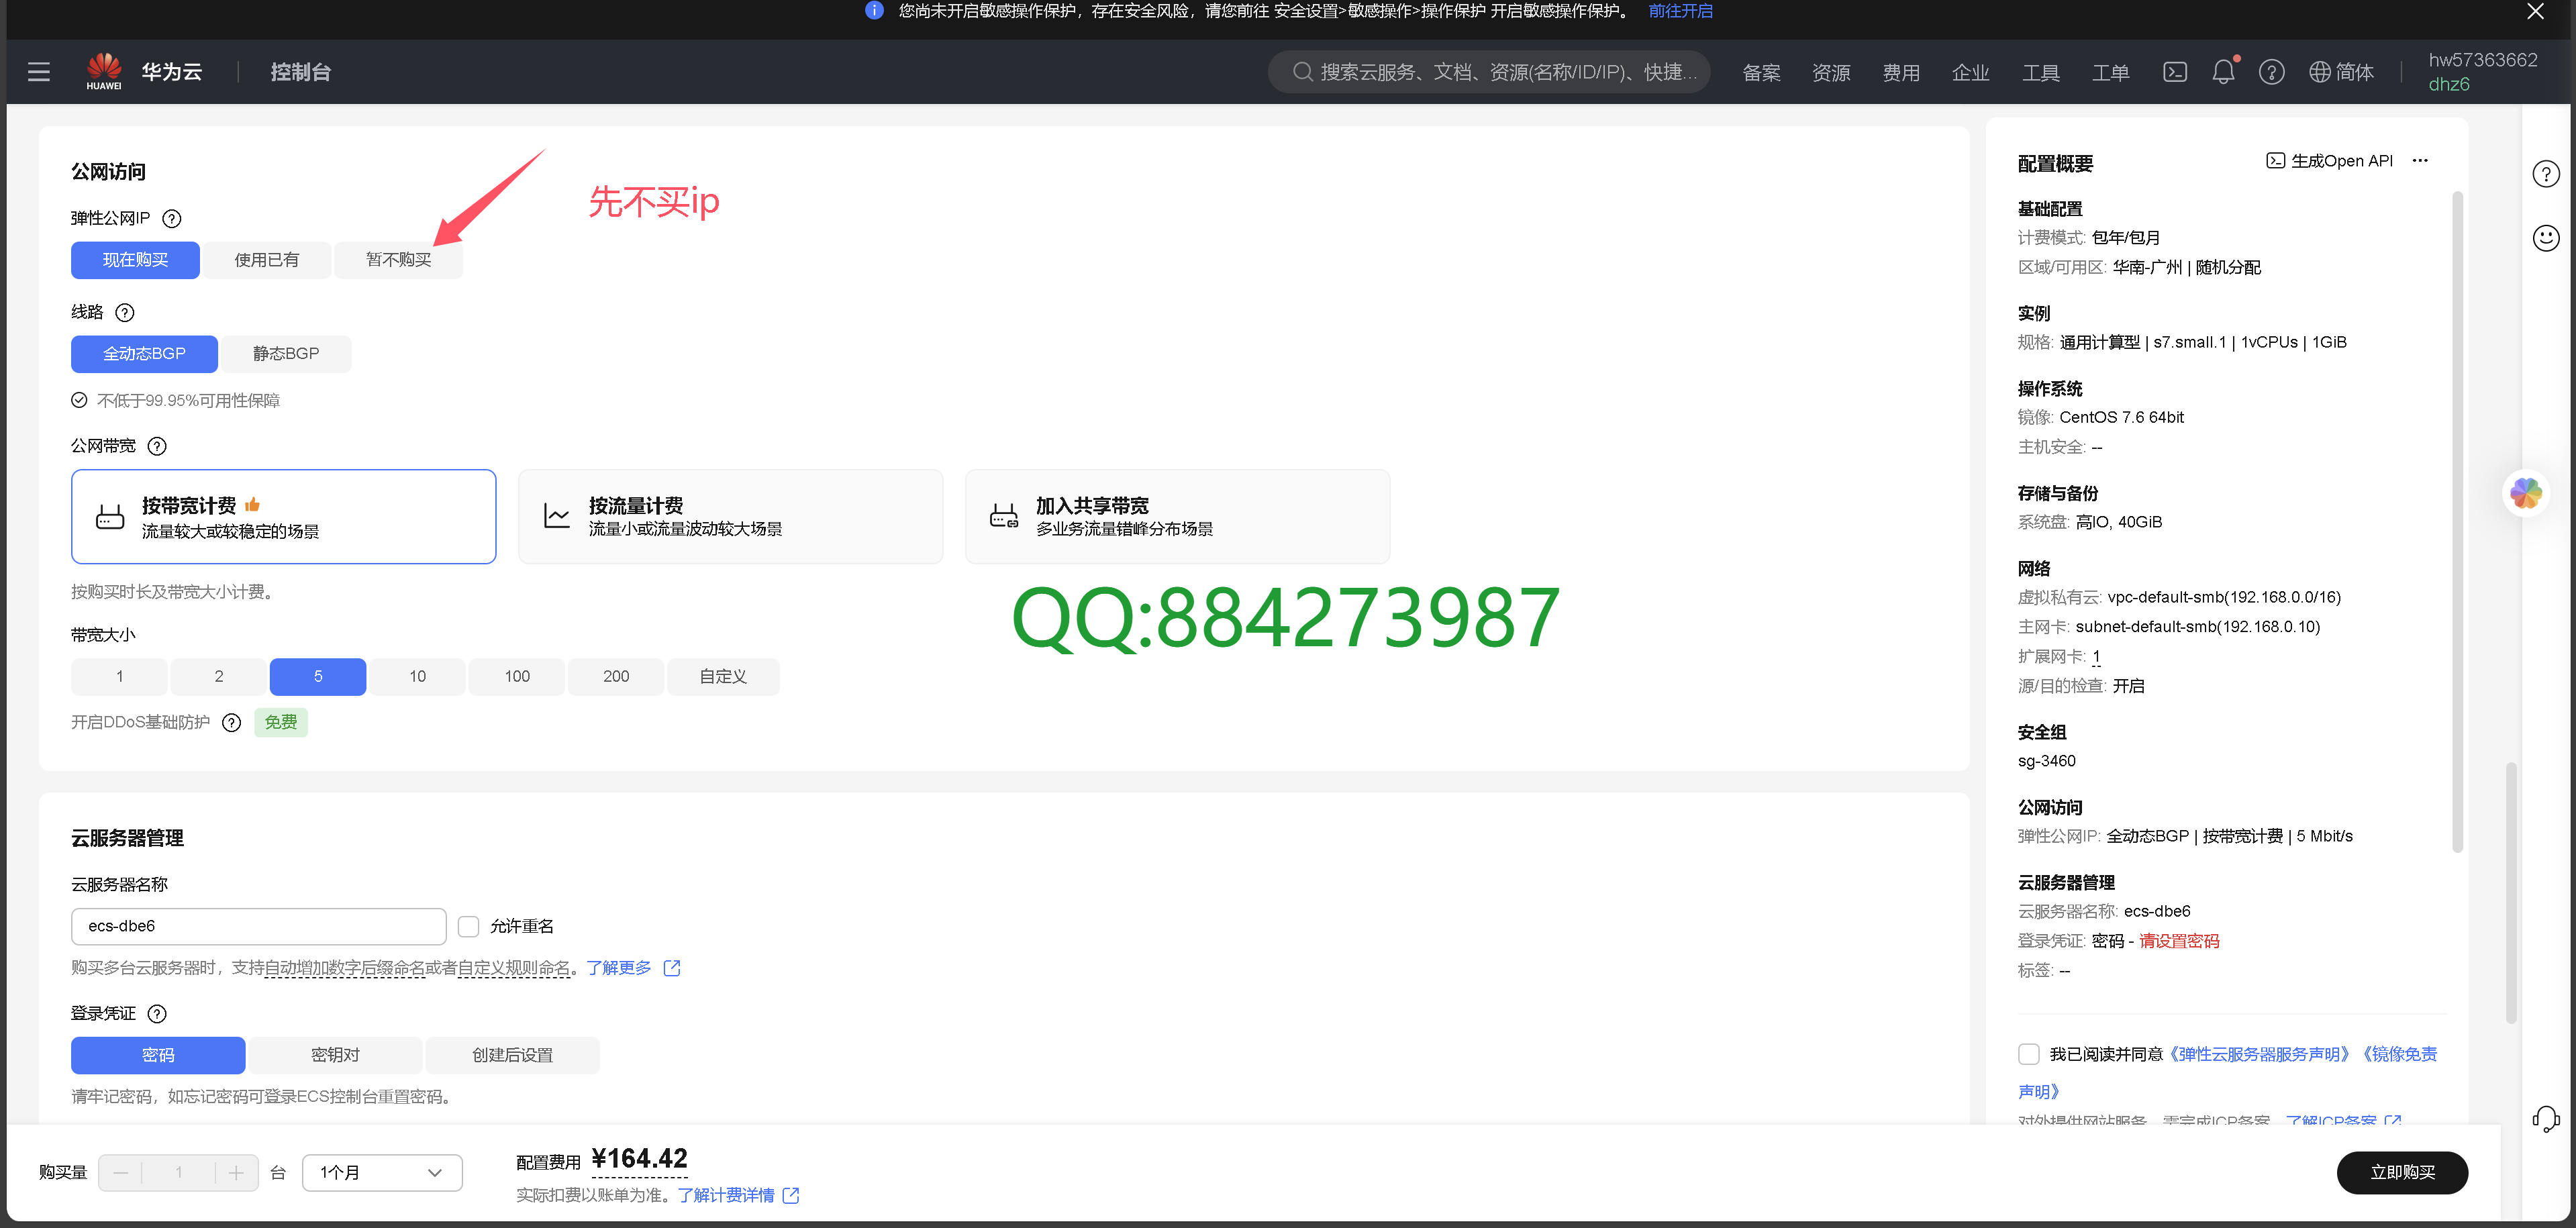Open 工单 in top navigation
The image size is (2576, 1228).
(2110, 73)
